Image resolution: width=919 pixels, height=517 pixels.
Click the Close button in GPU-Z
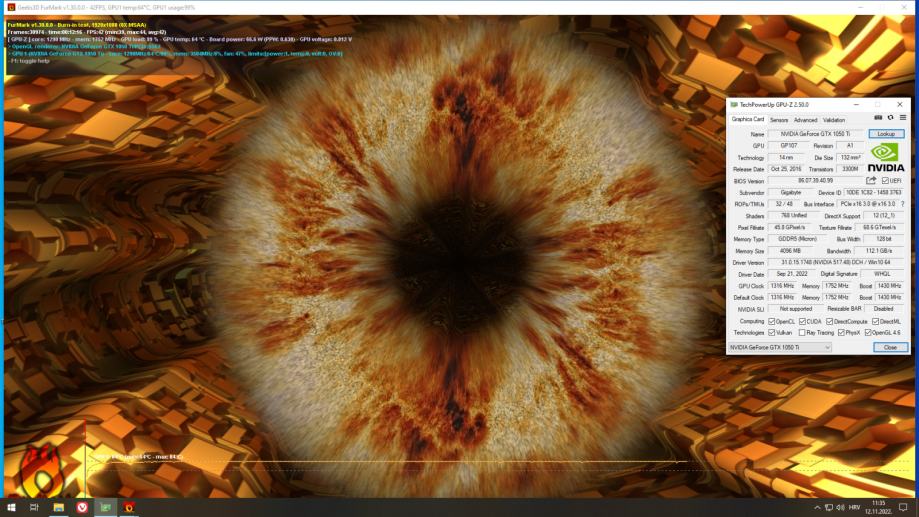pyautogui.click(x=890, y=348)
